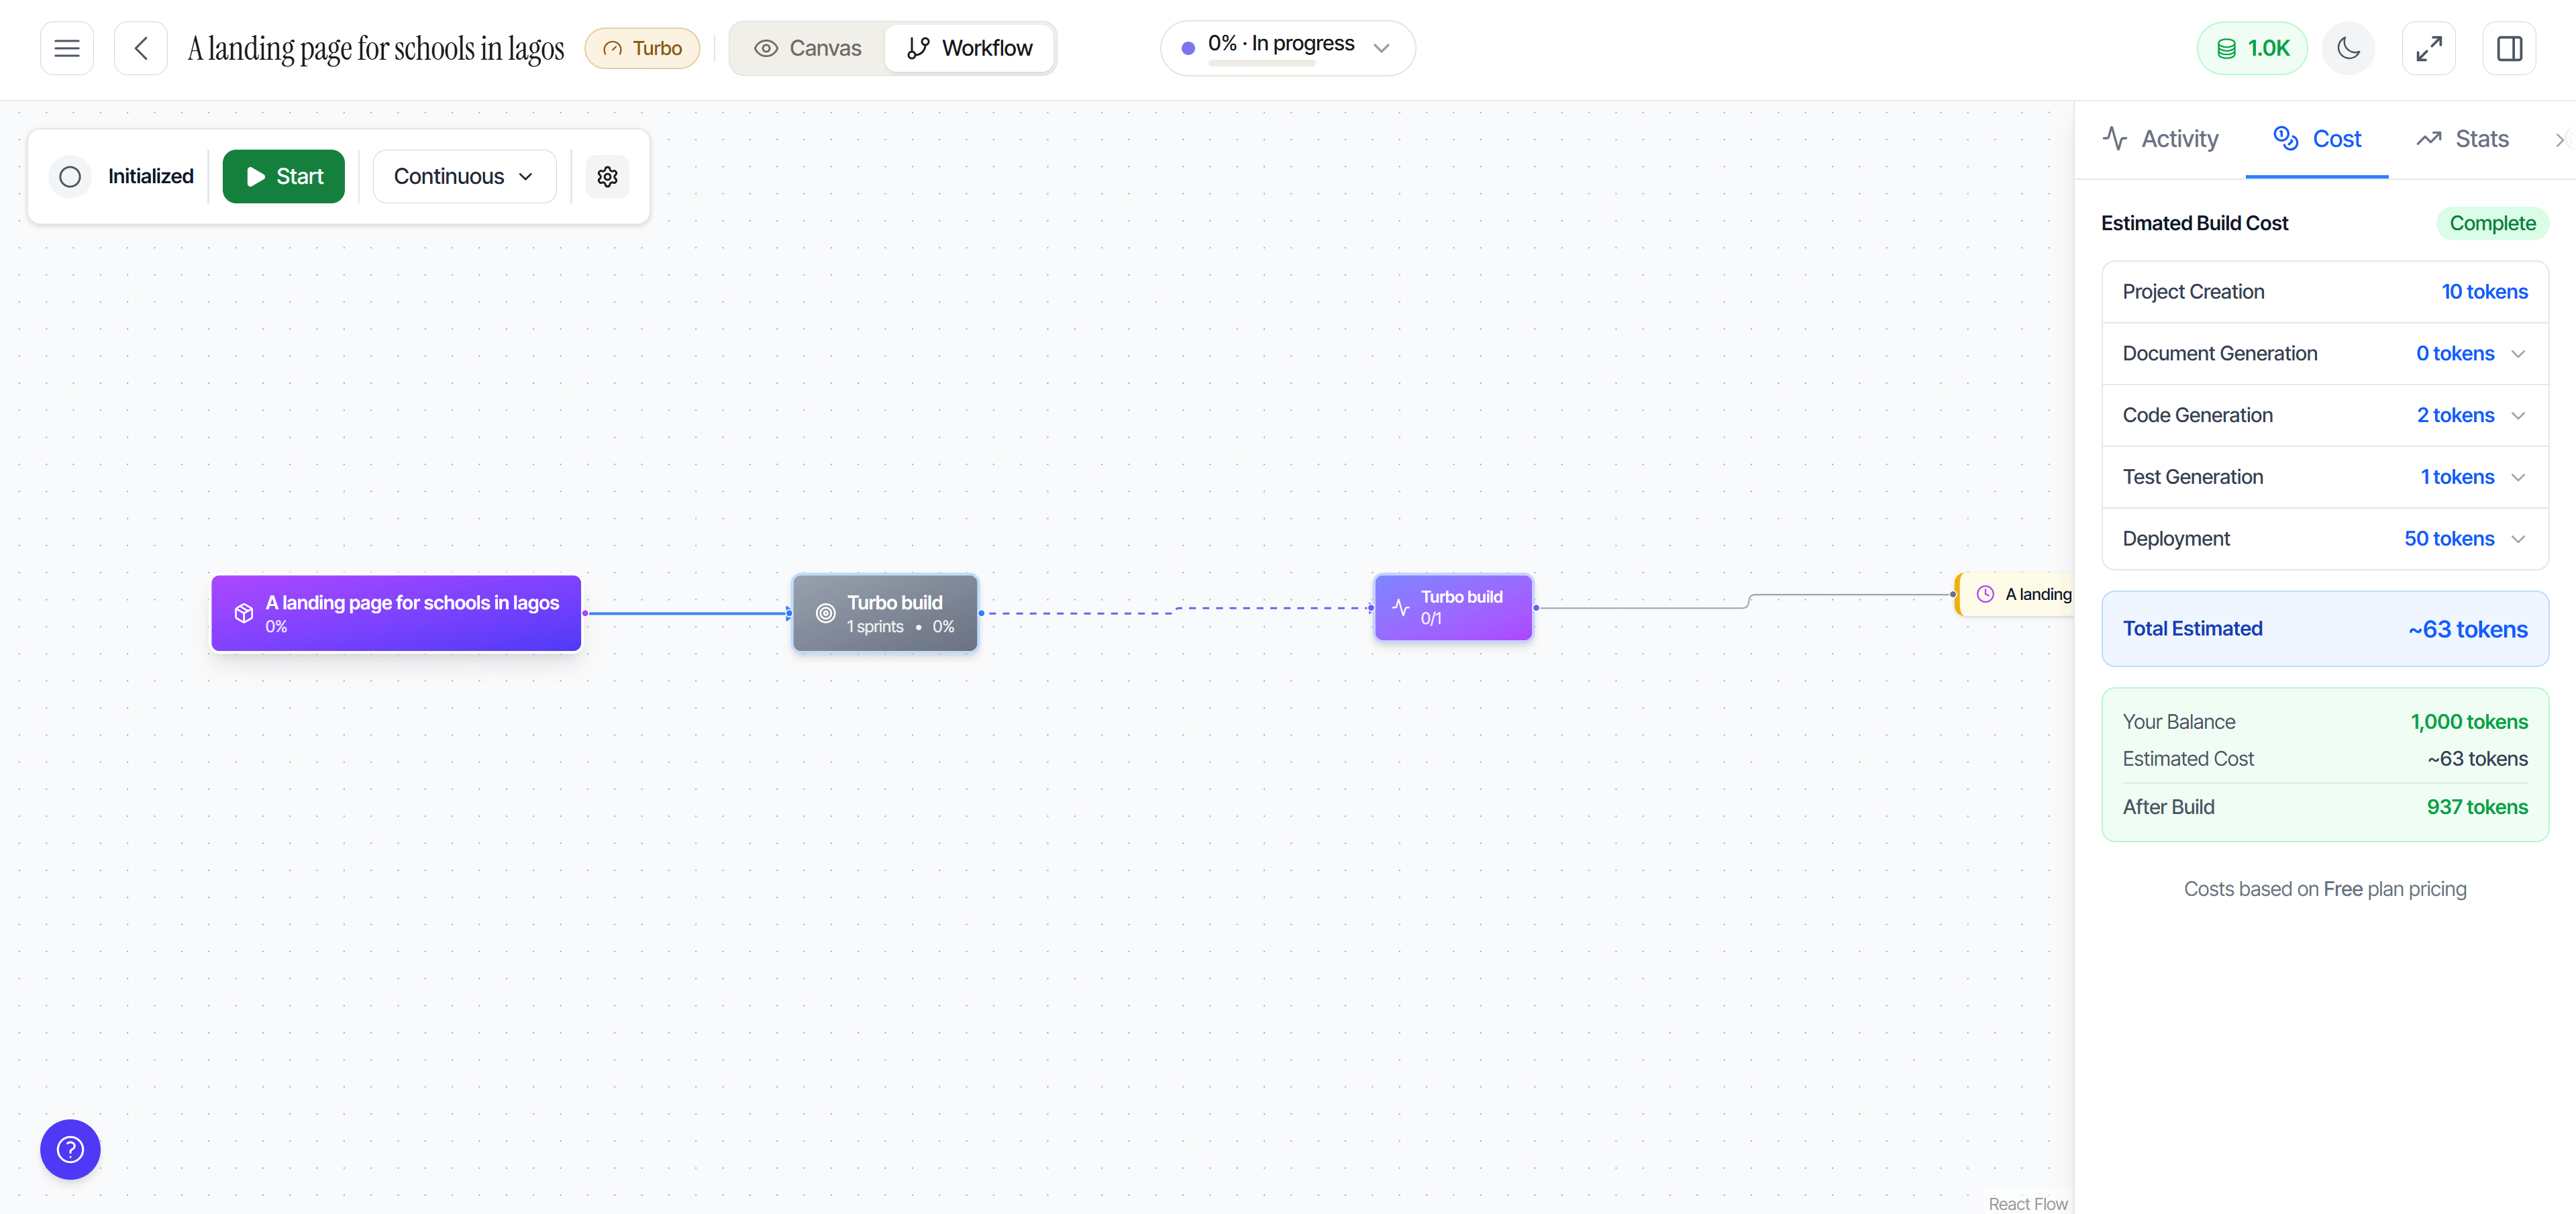
Task: Click the React Flow attribution link
Action: (2027, 1204)
